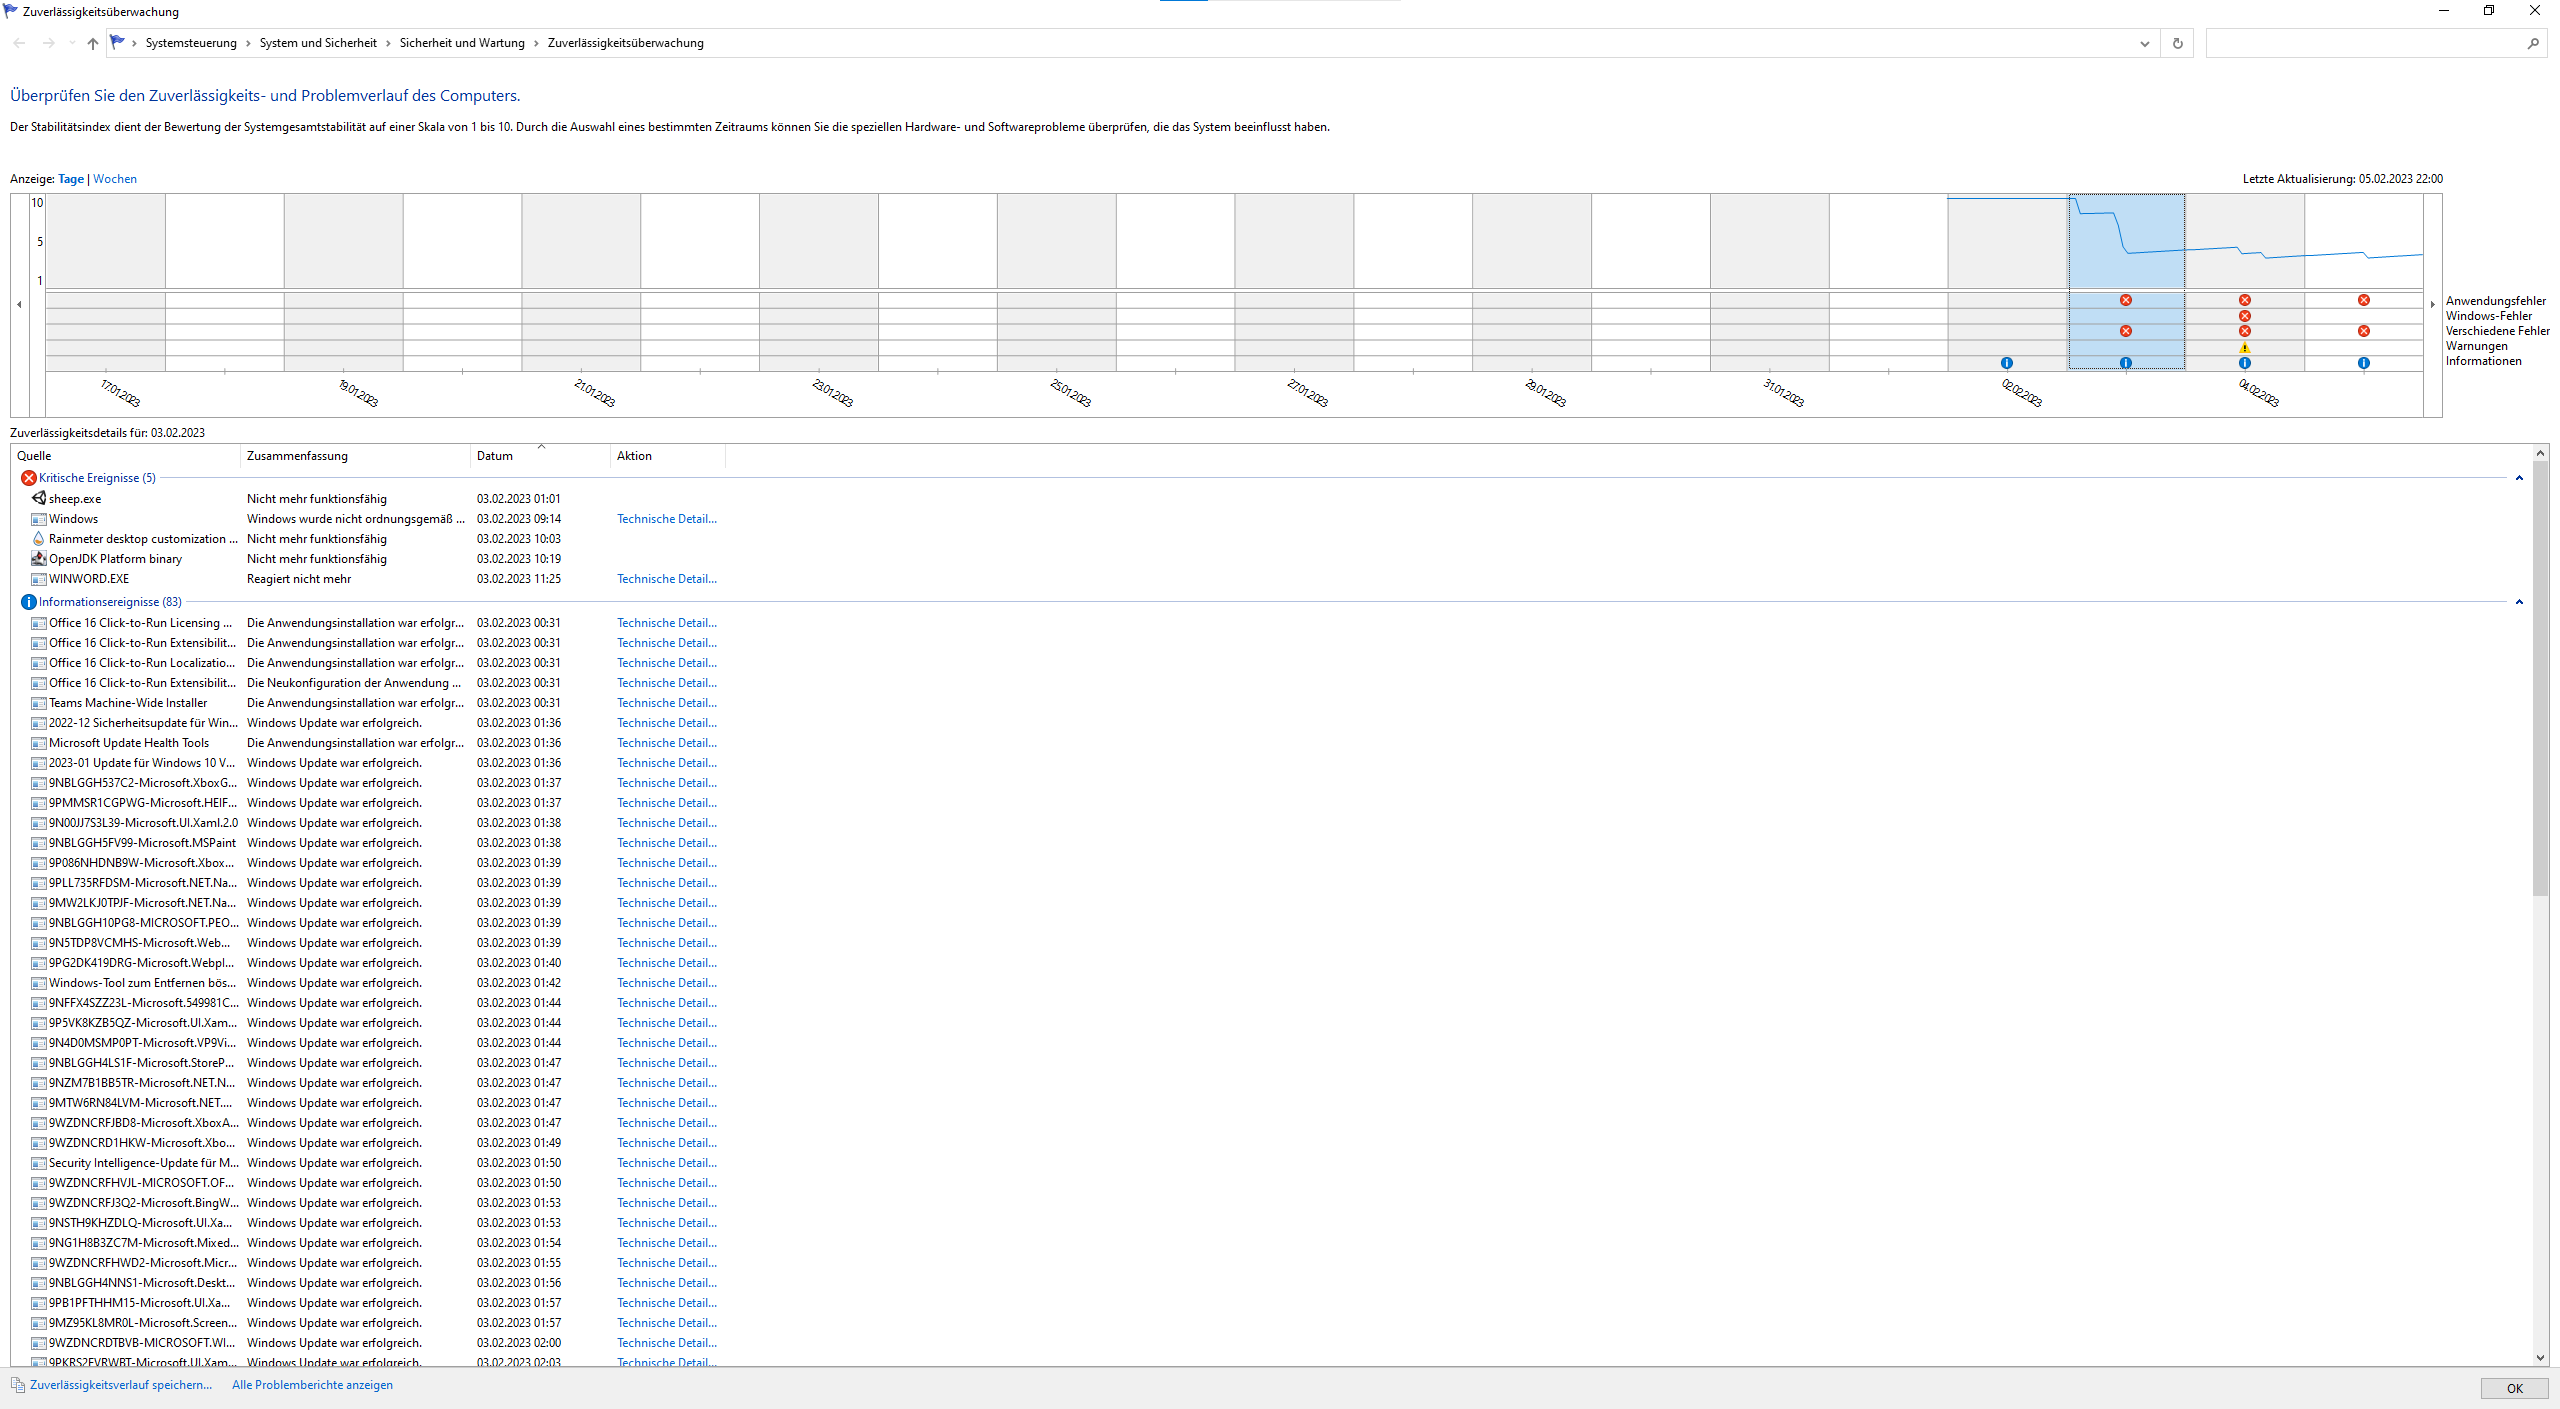Screen dimensions: 2560x1409
Task: Sort list by the Datum column header
Action: click(495, 456)
